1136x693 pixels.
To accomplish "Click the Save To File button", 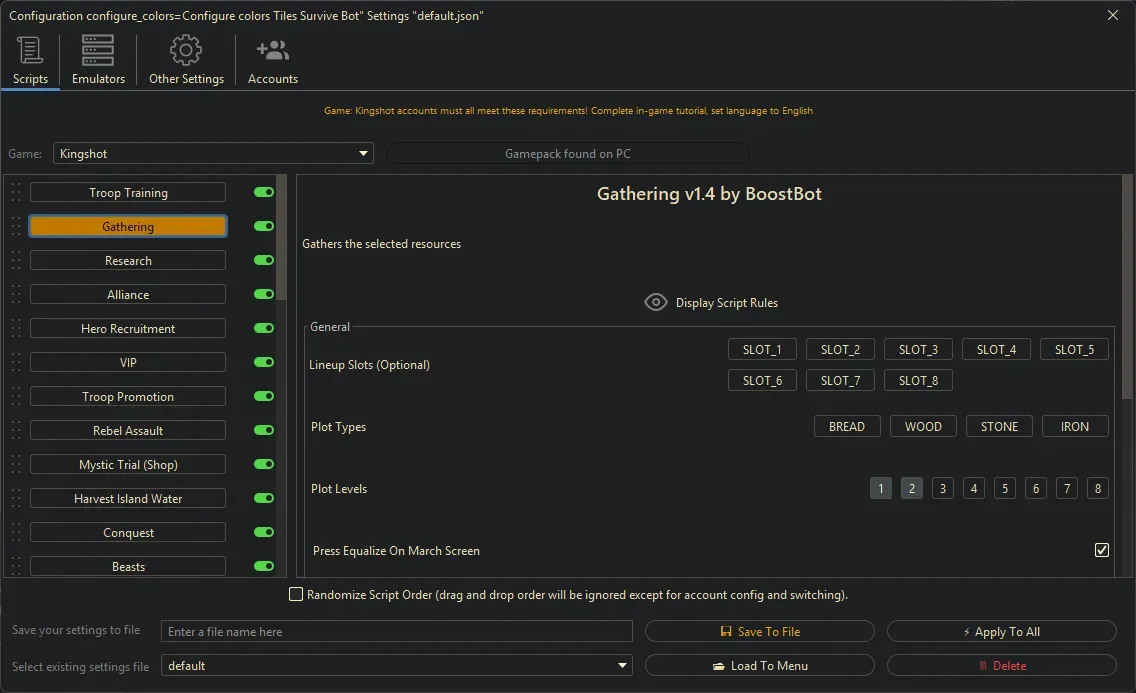I will tap(760, 632).
